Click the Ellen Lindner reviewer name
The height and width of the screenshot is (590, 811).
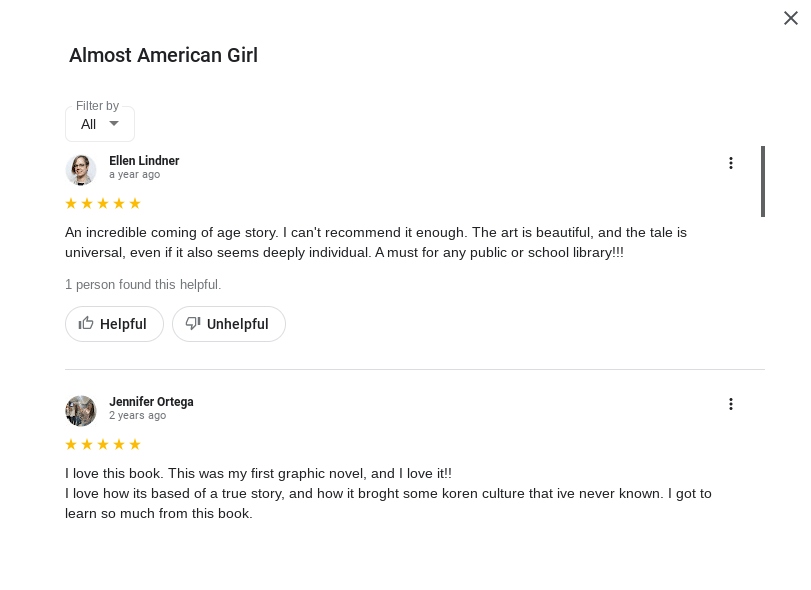point(144,161)
